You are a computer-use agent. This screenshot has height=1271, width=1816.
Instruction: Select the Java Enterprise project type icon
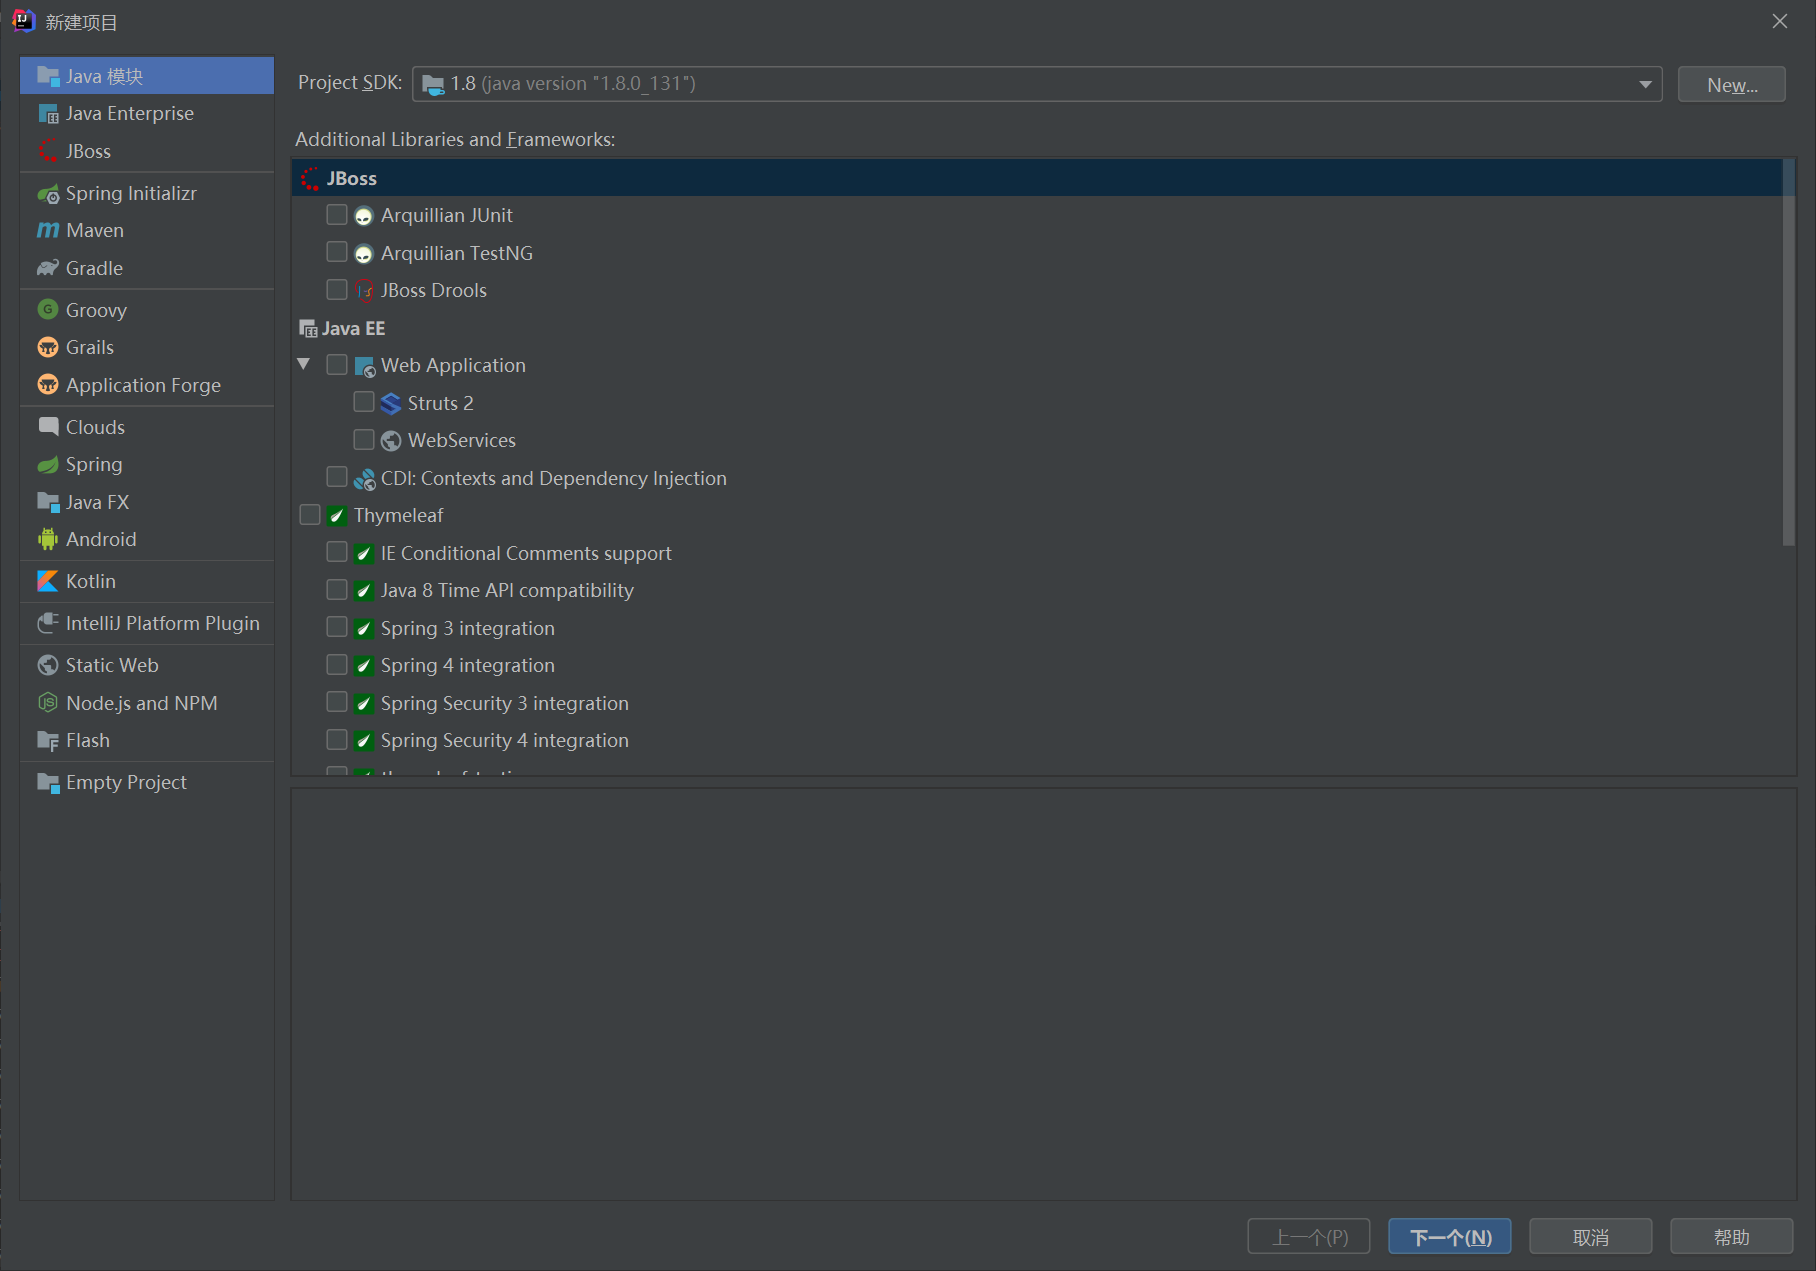click(48, 114)
